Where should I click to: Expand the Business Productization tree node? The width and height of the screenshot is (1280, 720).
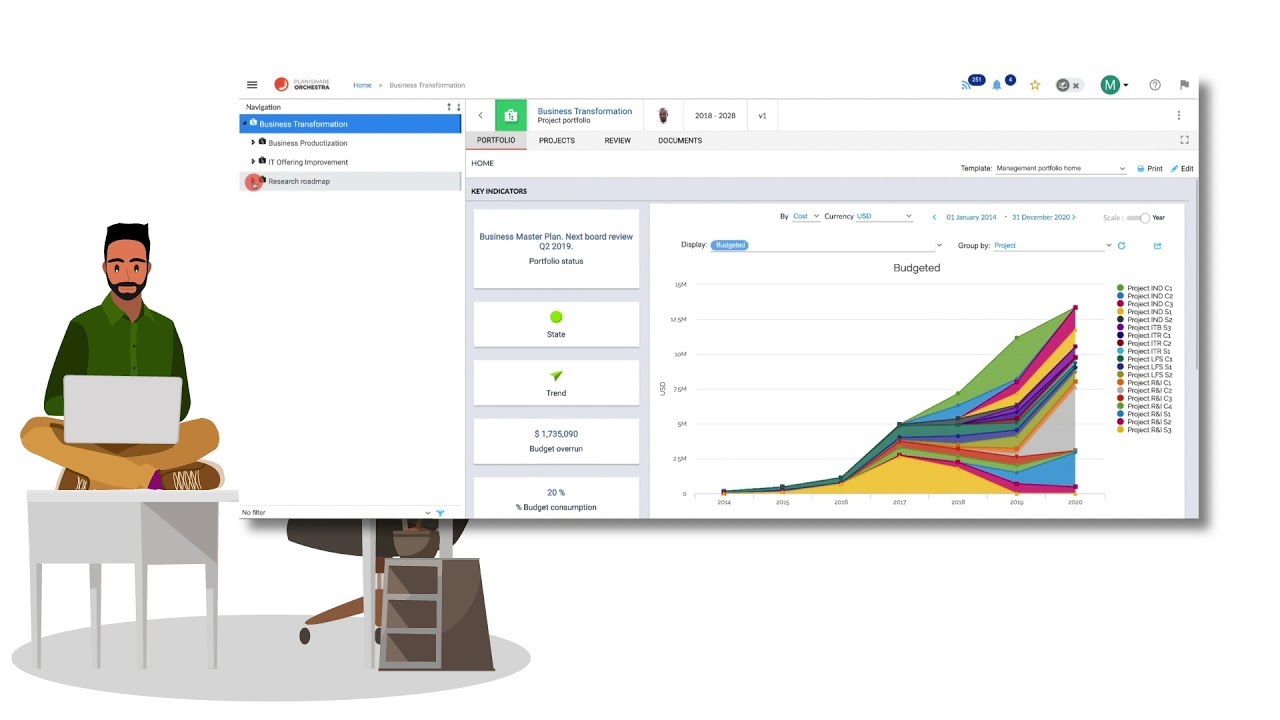coord(253,143)
